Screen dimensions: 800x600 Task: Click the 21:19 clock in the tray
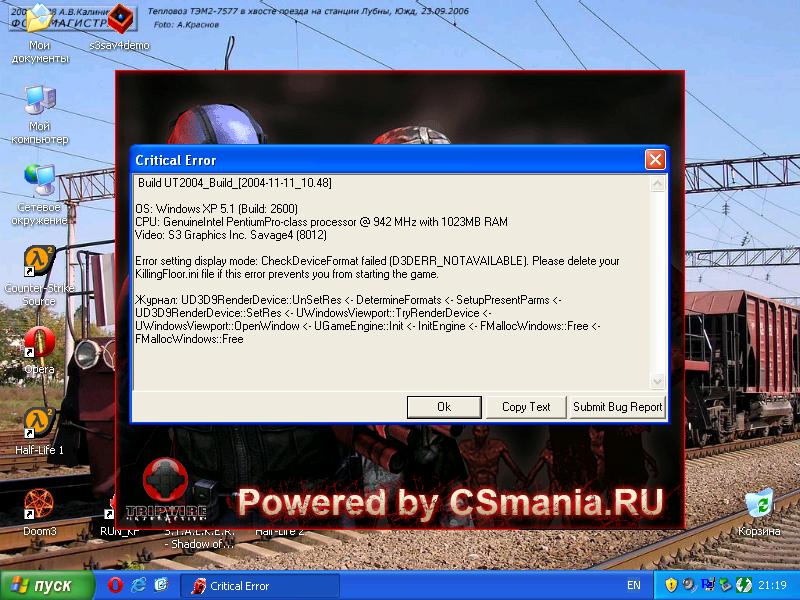coord(772,585)
